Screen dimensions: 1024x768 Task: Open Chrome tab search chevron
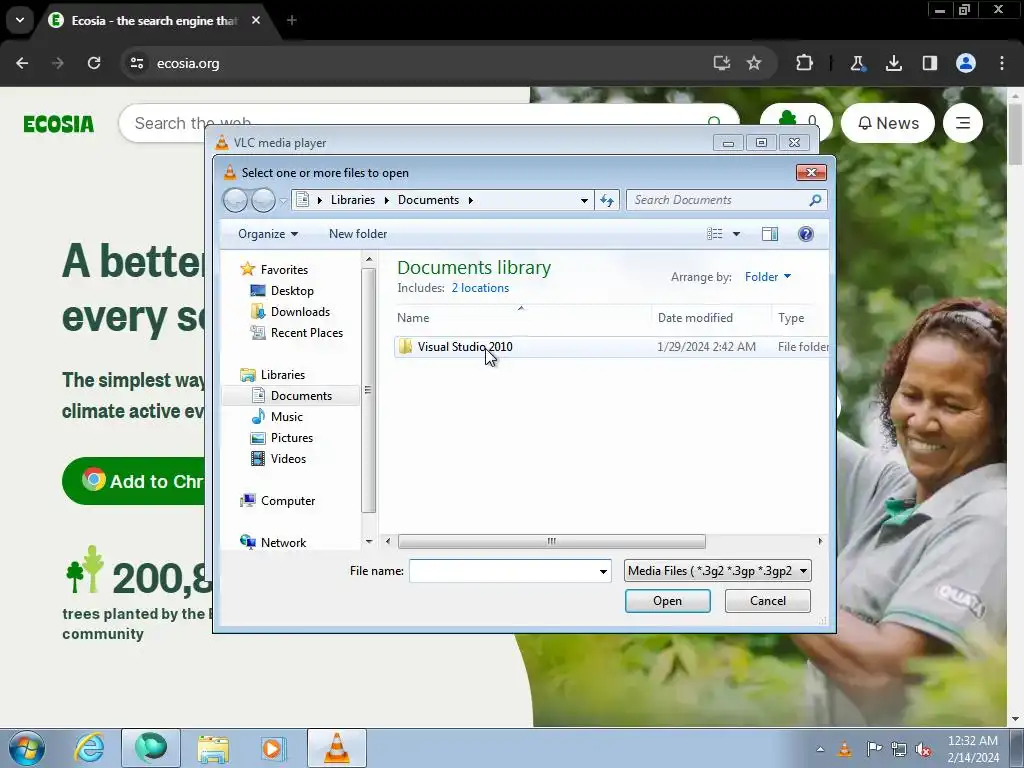(x=20, y=20)
